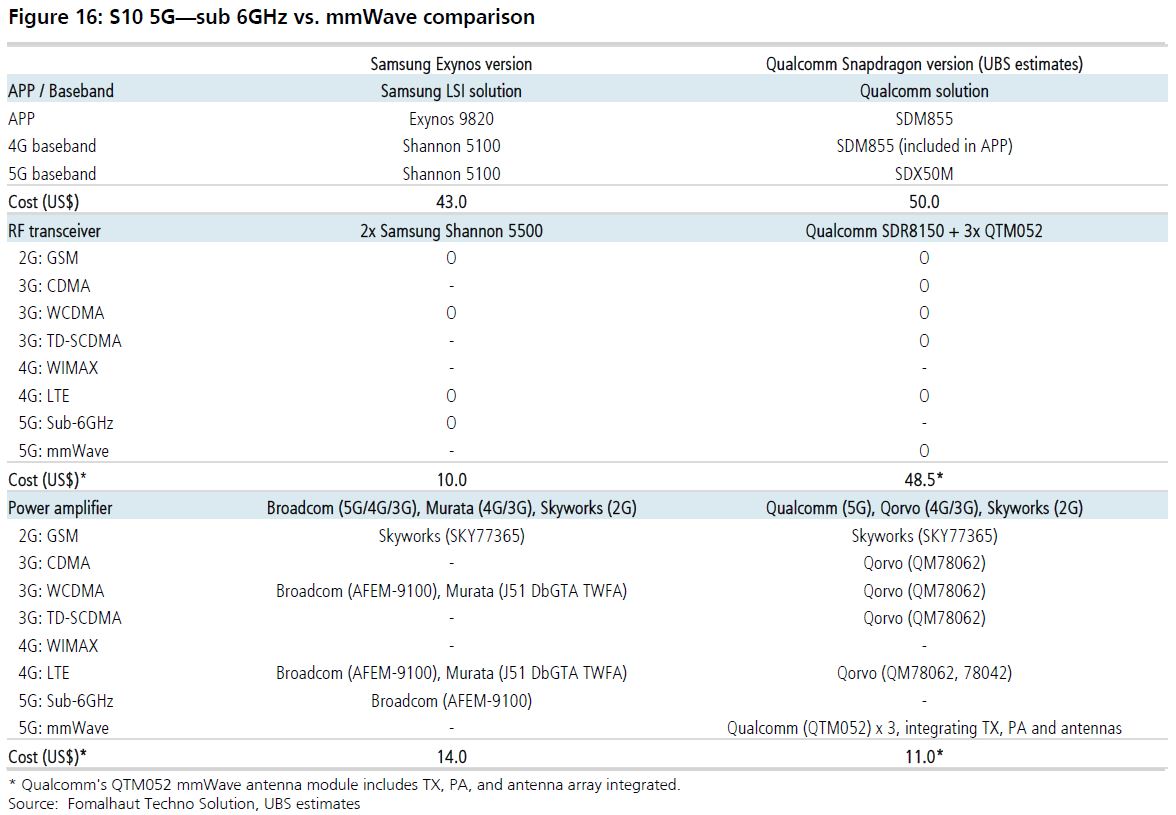Image resolution: width=1176 pixels, height=815 pixels.
Task: Click the 'RF transceiver' section label
Action: pos(54,230)
